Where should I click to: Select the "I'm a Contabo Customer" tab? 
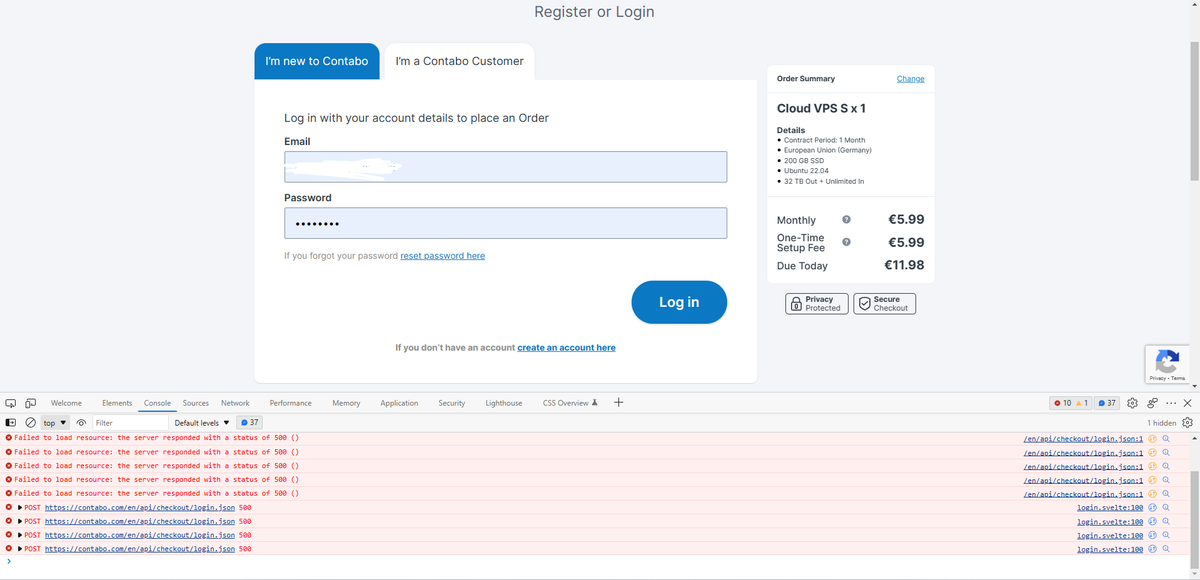click(459, 61)
